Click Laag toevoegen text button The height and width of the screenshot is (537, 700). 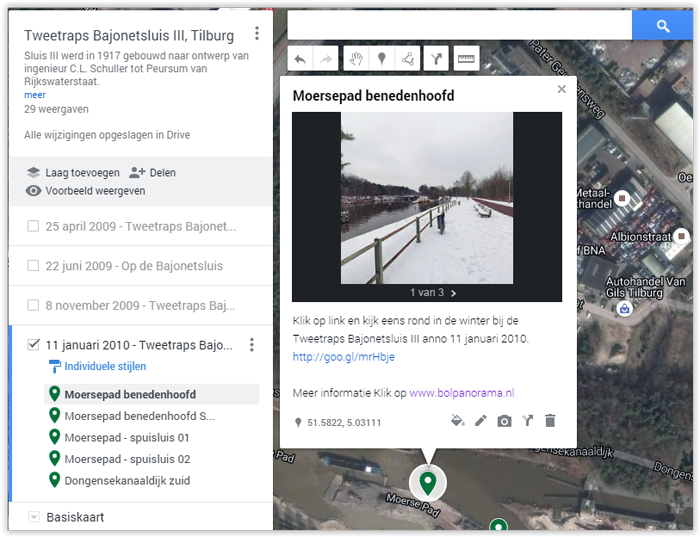(x=83, y=172)
